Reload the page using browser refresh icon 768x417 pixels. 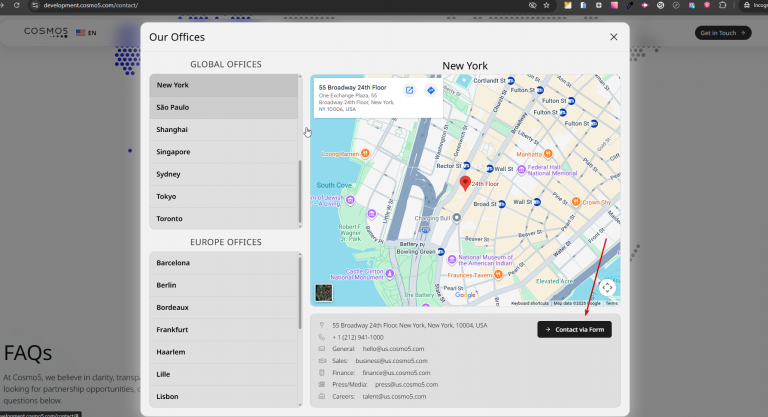pyautogui.click(x=16, y=5)
